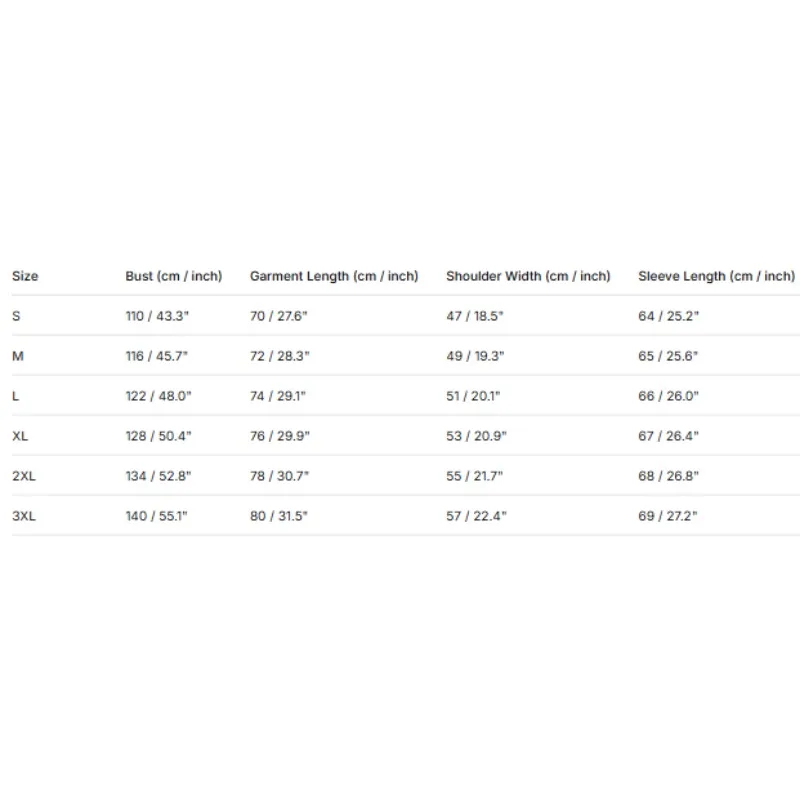Click bust value 140 / 55.1"
The image size is (800, 800).
pos(157,516)
